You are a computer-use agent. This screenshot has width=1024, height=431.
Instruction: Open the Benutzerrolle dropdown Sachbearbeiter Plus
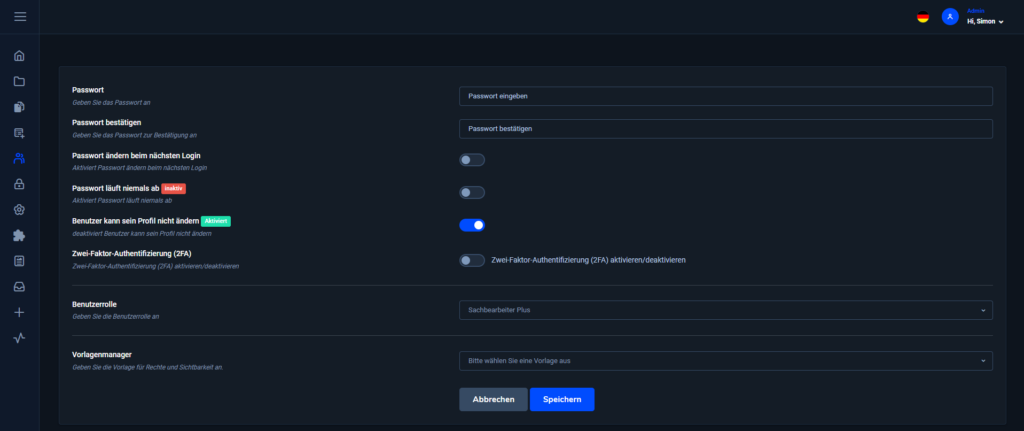(x=726, y=310)
